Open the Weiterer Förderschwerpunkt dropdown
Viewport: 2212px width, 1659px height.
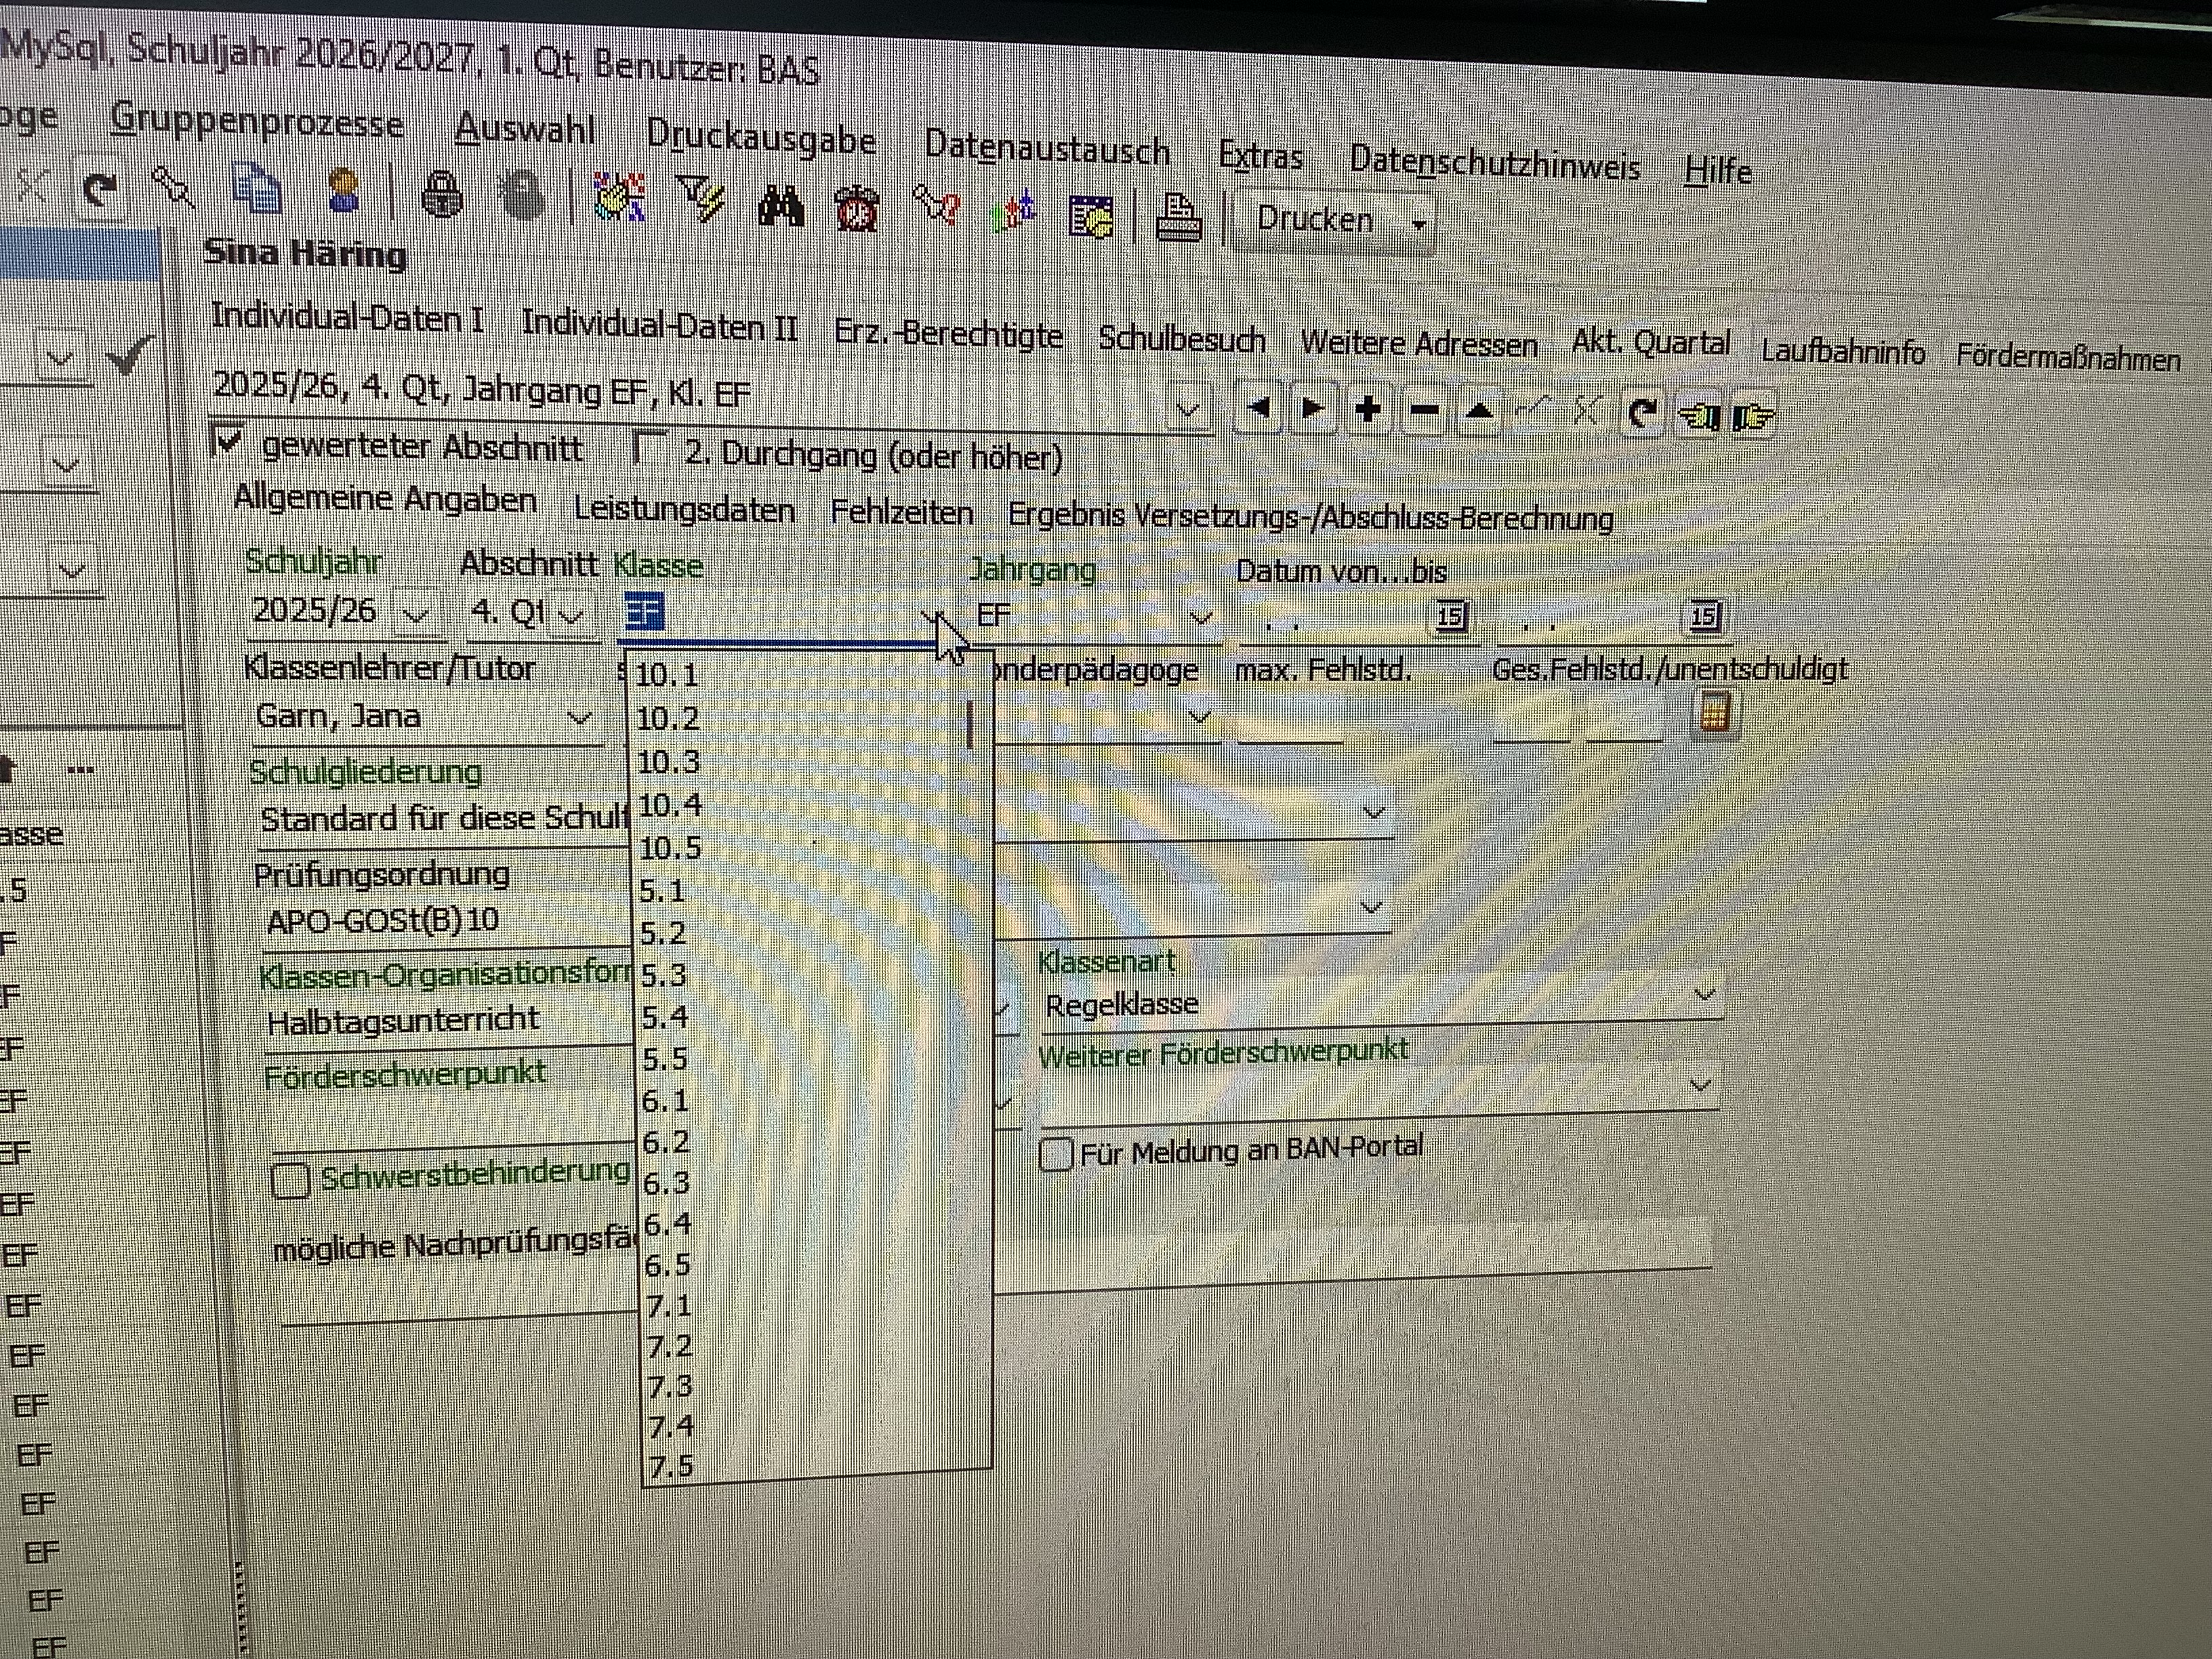(x=1701, y=1084)
